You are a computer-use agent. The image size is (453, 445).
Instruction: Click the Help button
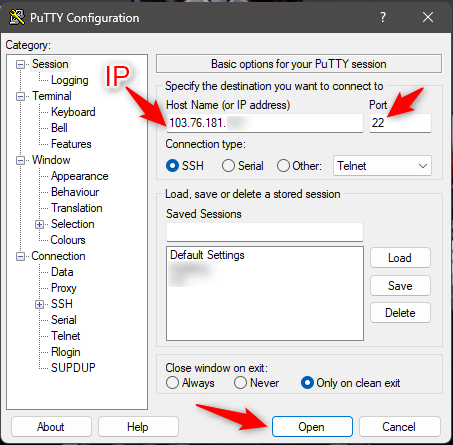click(x=138, y=427)
